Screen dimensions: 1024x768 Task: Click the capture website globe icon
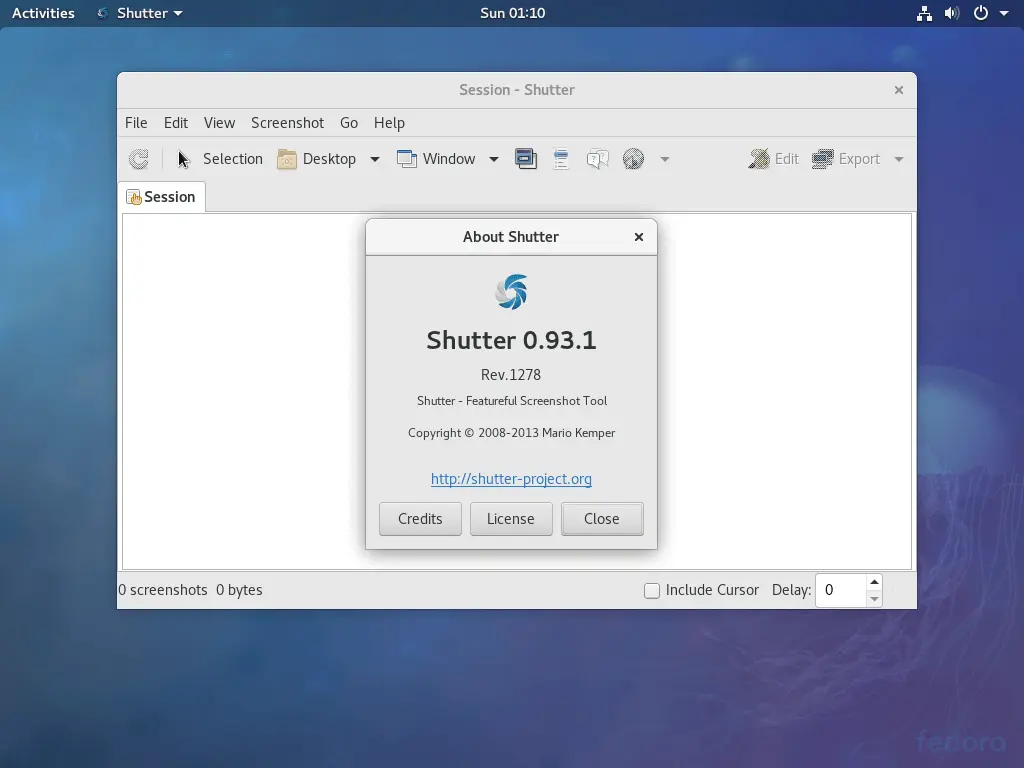(633, 159)
